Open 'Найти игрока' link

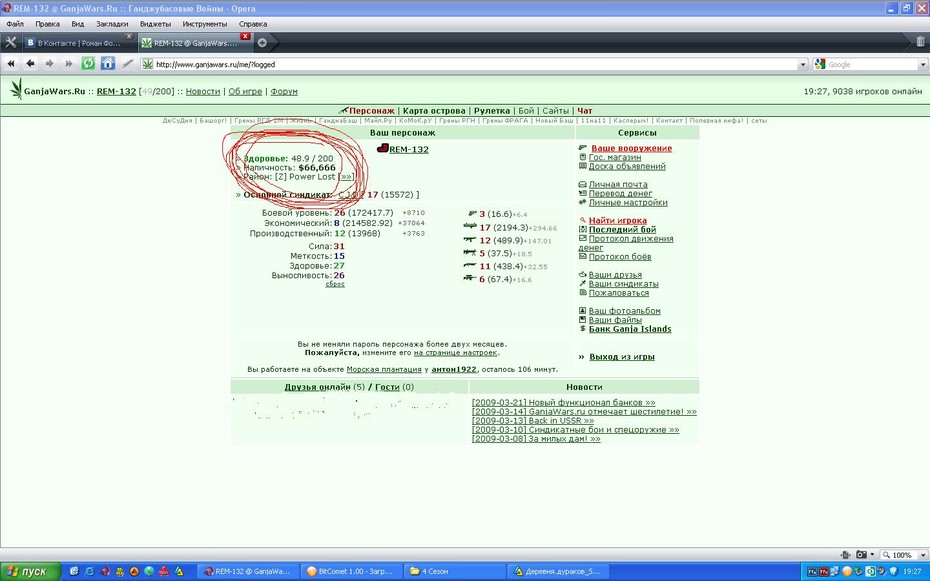618,221
